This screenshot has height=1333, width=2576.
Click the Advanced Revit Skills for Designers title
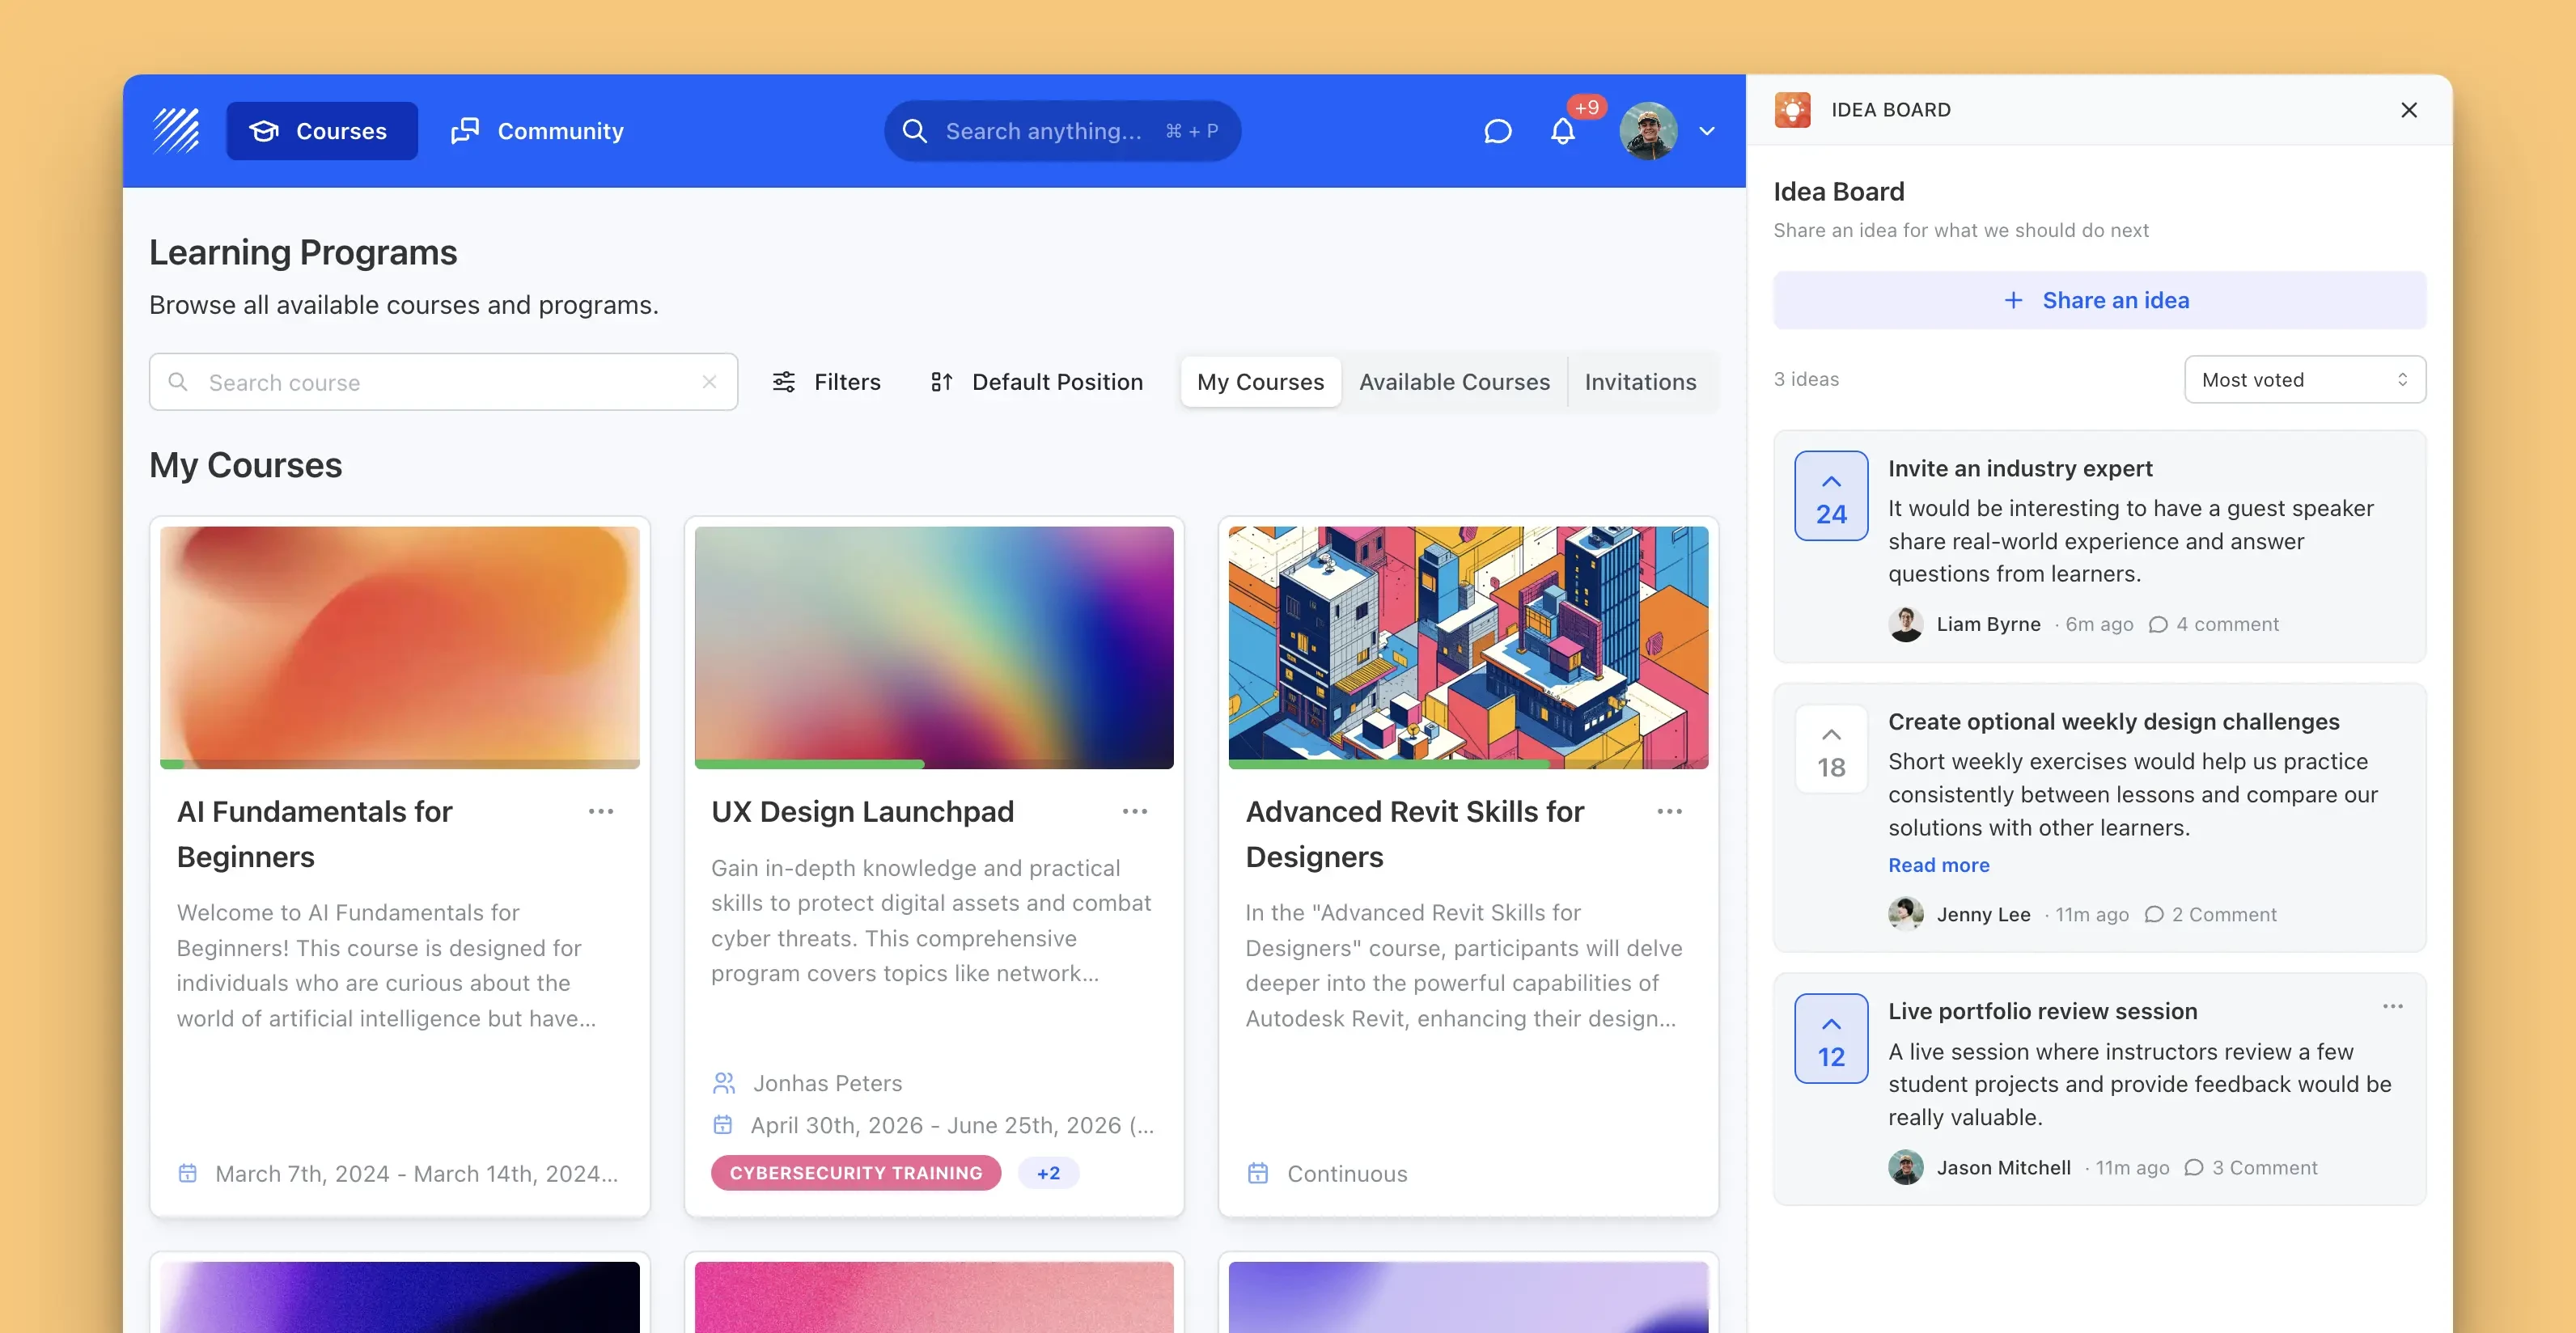point(1414,834)
